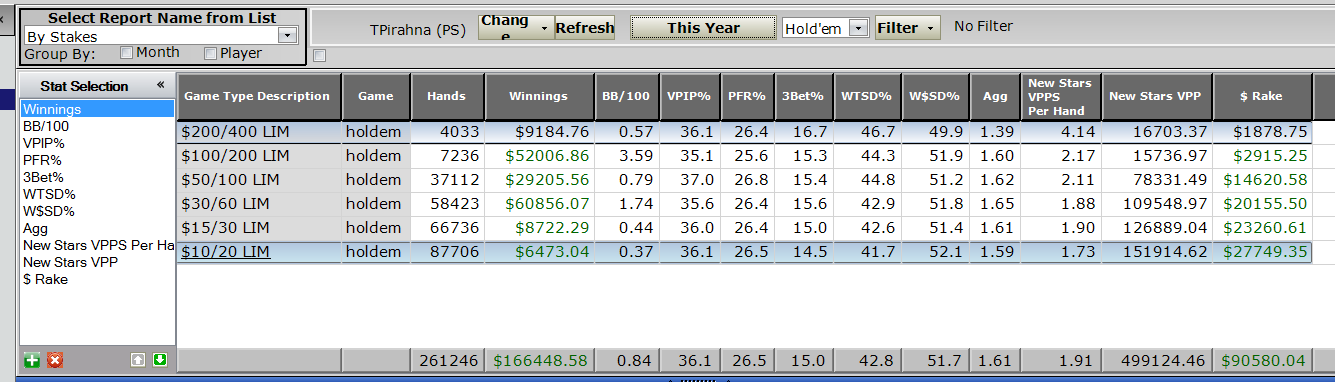Sort by Agg column header
The height and width of the screenshot is (382, 1335).
[x=995, y=96]
